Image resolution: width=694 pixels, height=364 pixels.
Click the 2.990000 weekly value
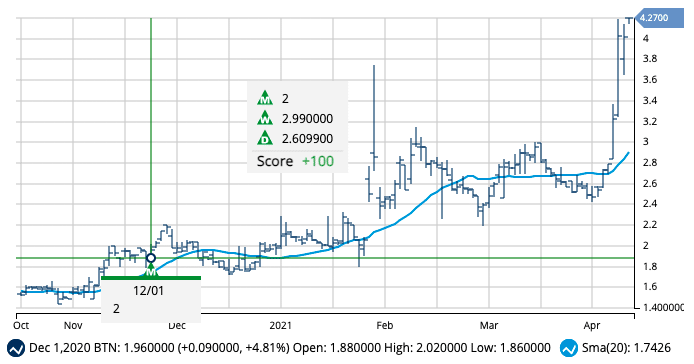307,119
